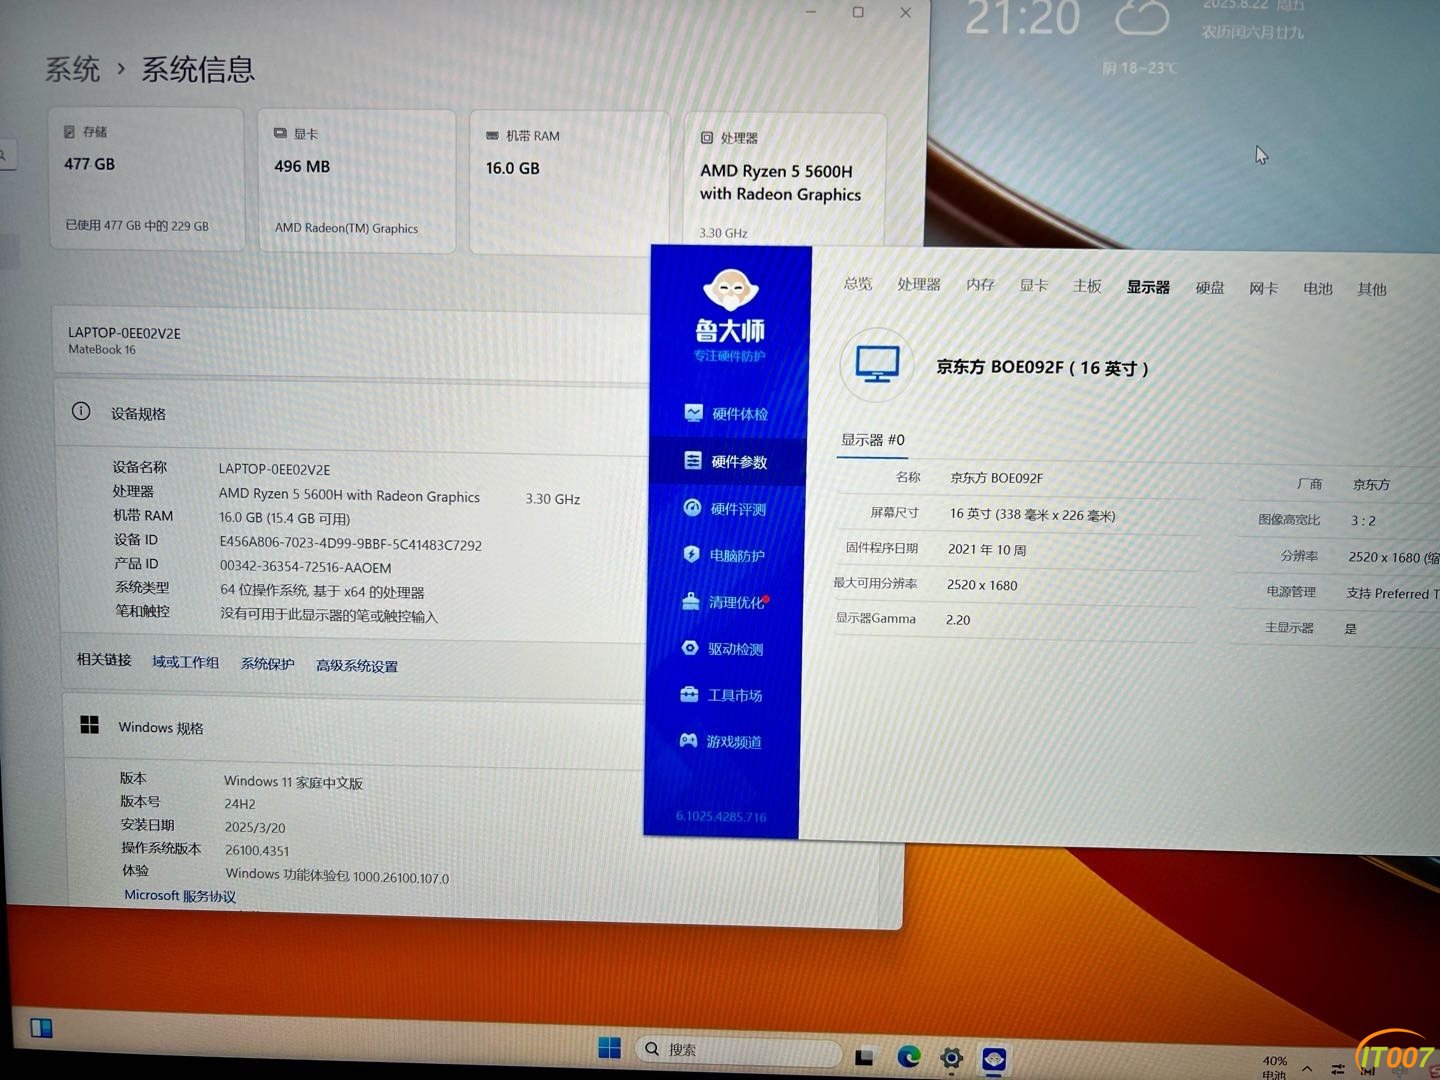
Task: Open Task View on taskbar
Action: click(864, 1057)
